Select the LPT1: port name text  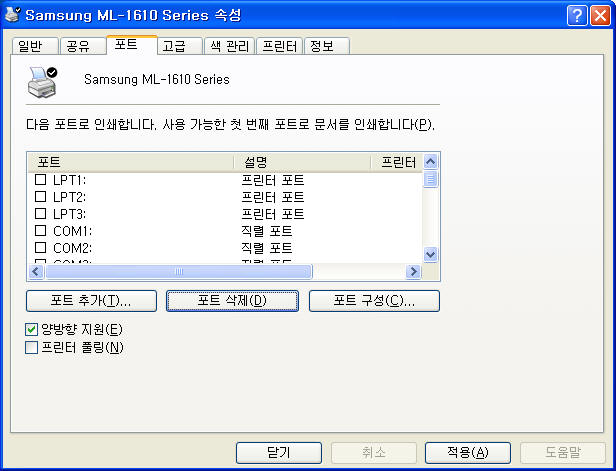[x=70, y=180]
